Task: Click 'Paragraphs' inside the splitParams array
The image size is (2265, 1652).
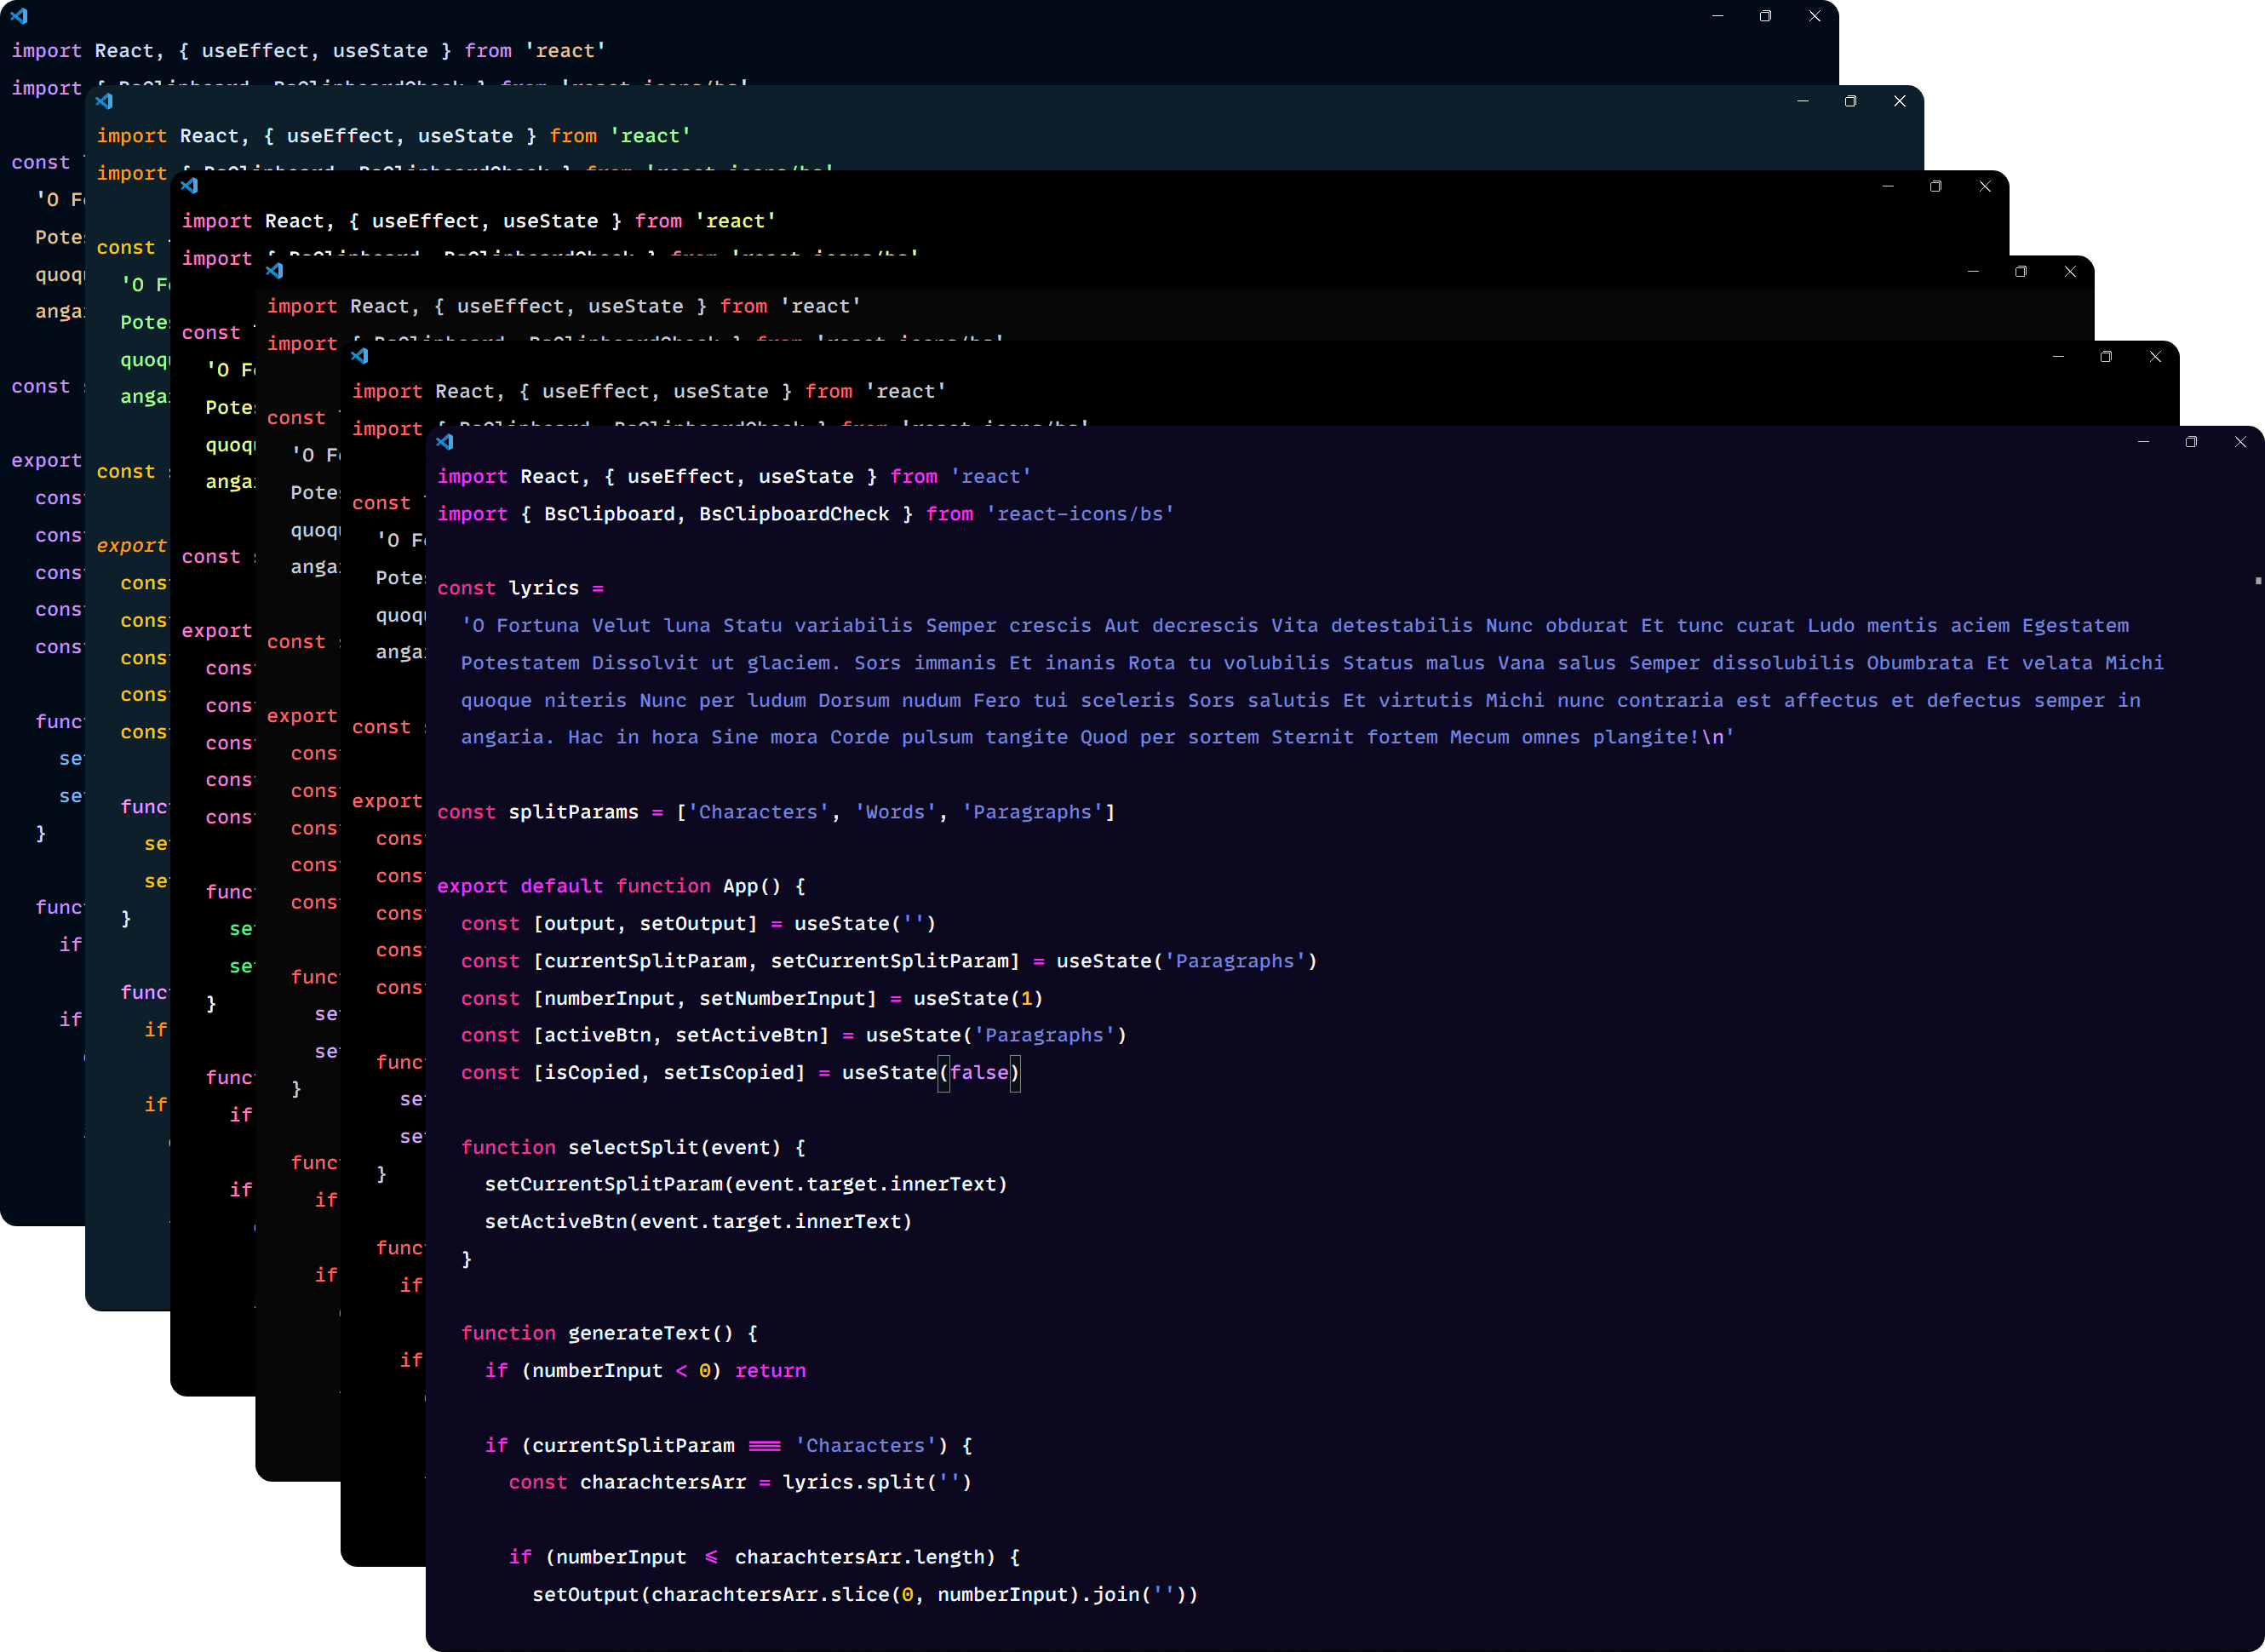Action: pos(1032,812)
